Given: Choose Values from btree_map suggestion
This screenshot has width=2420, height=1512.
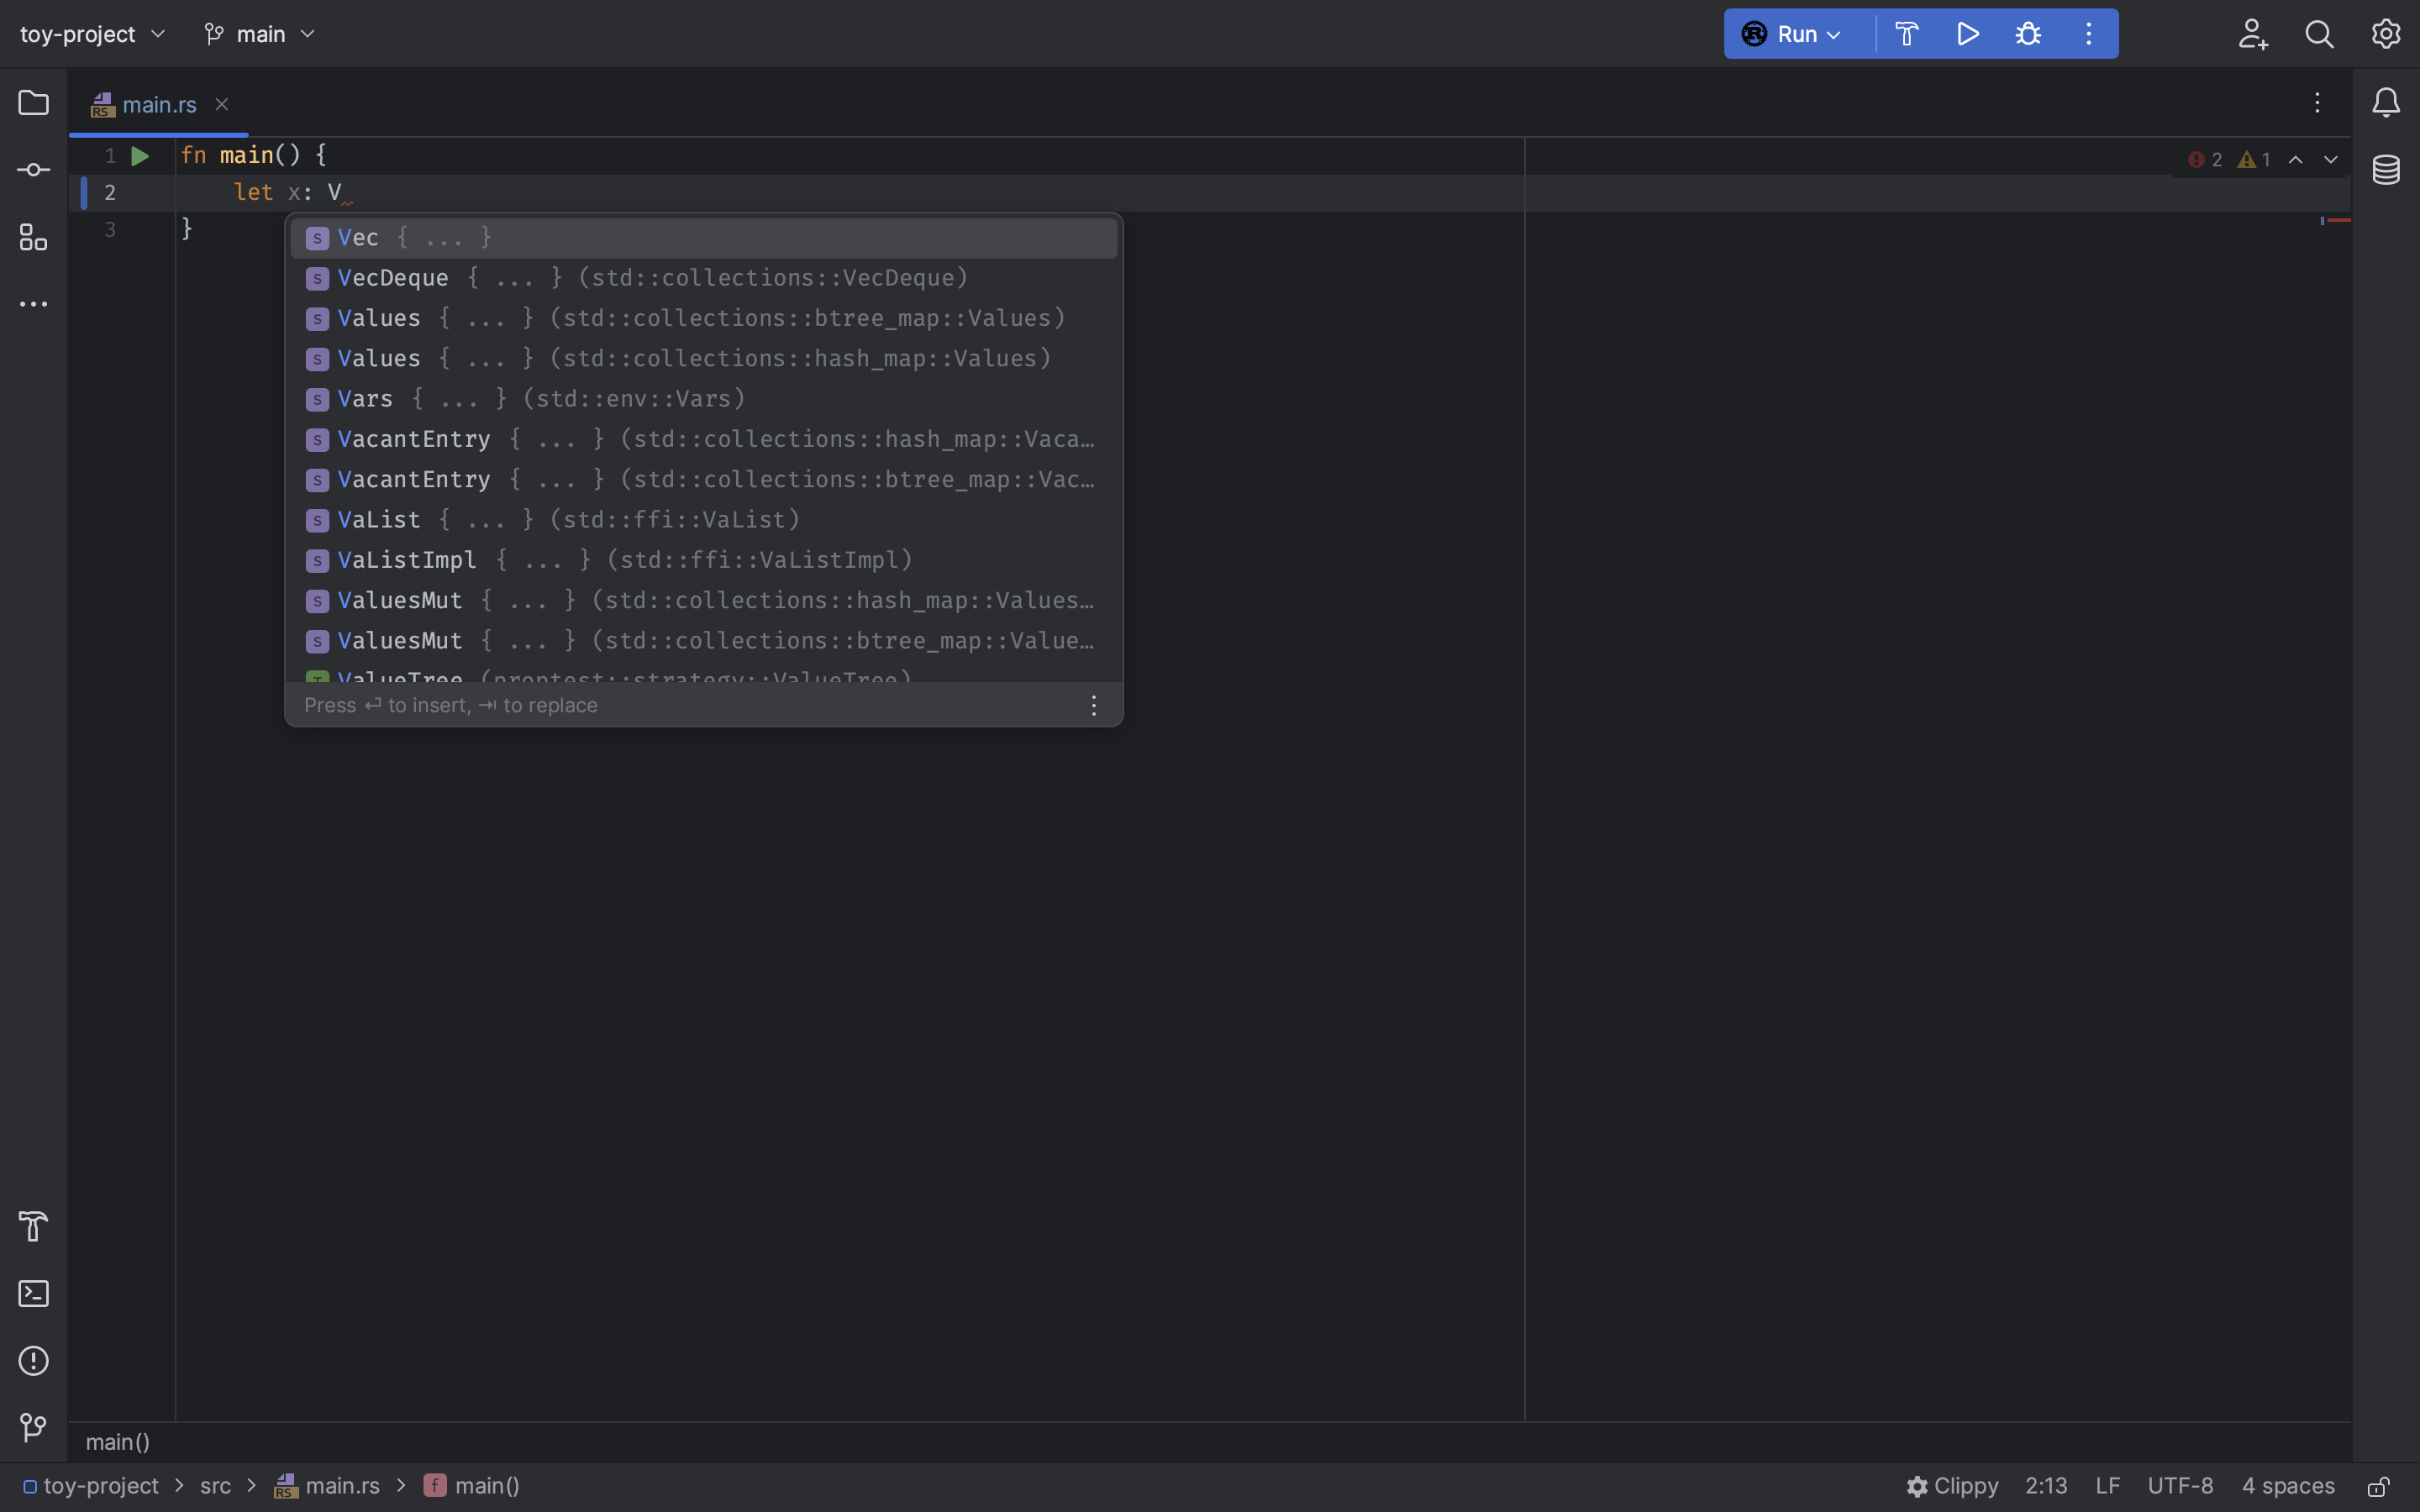Looking at the screenshot, I should coord(703,318).
